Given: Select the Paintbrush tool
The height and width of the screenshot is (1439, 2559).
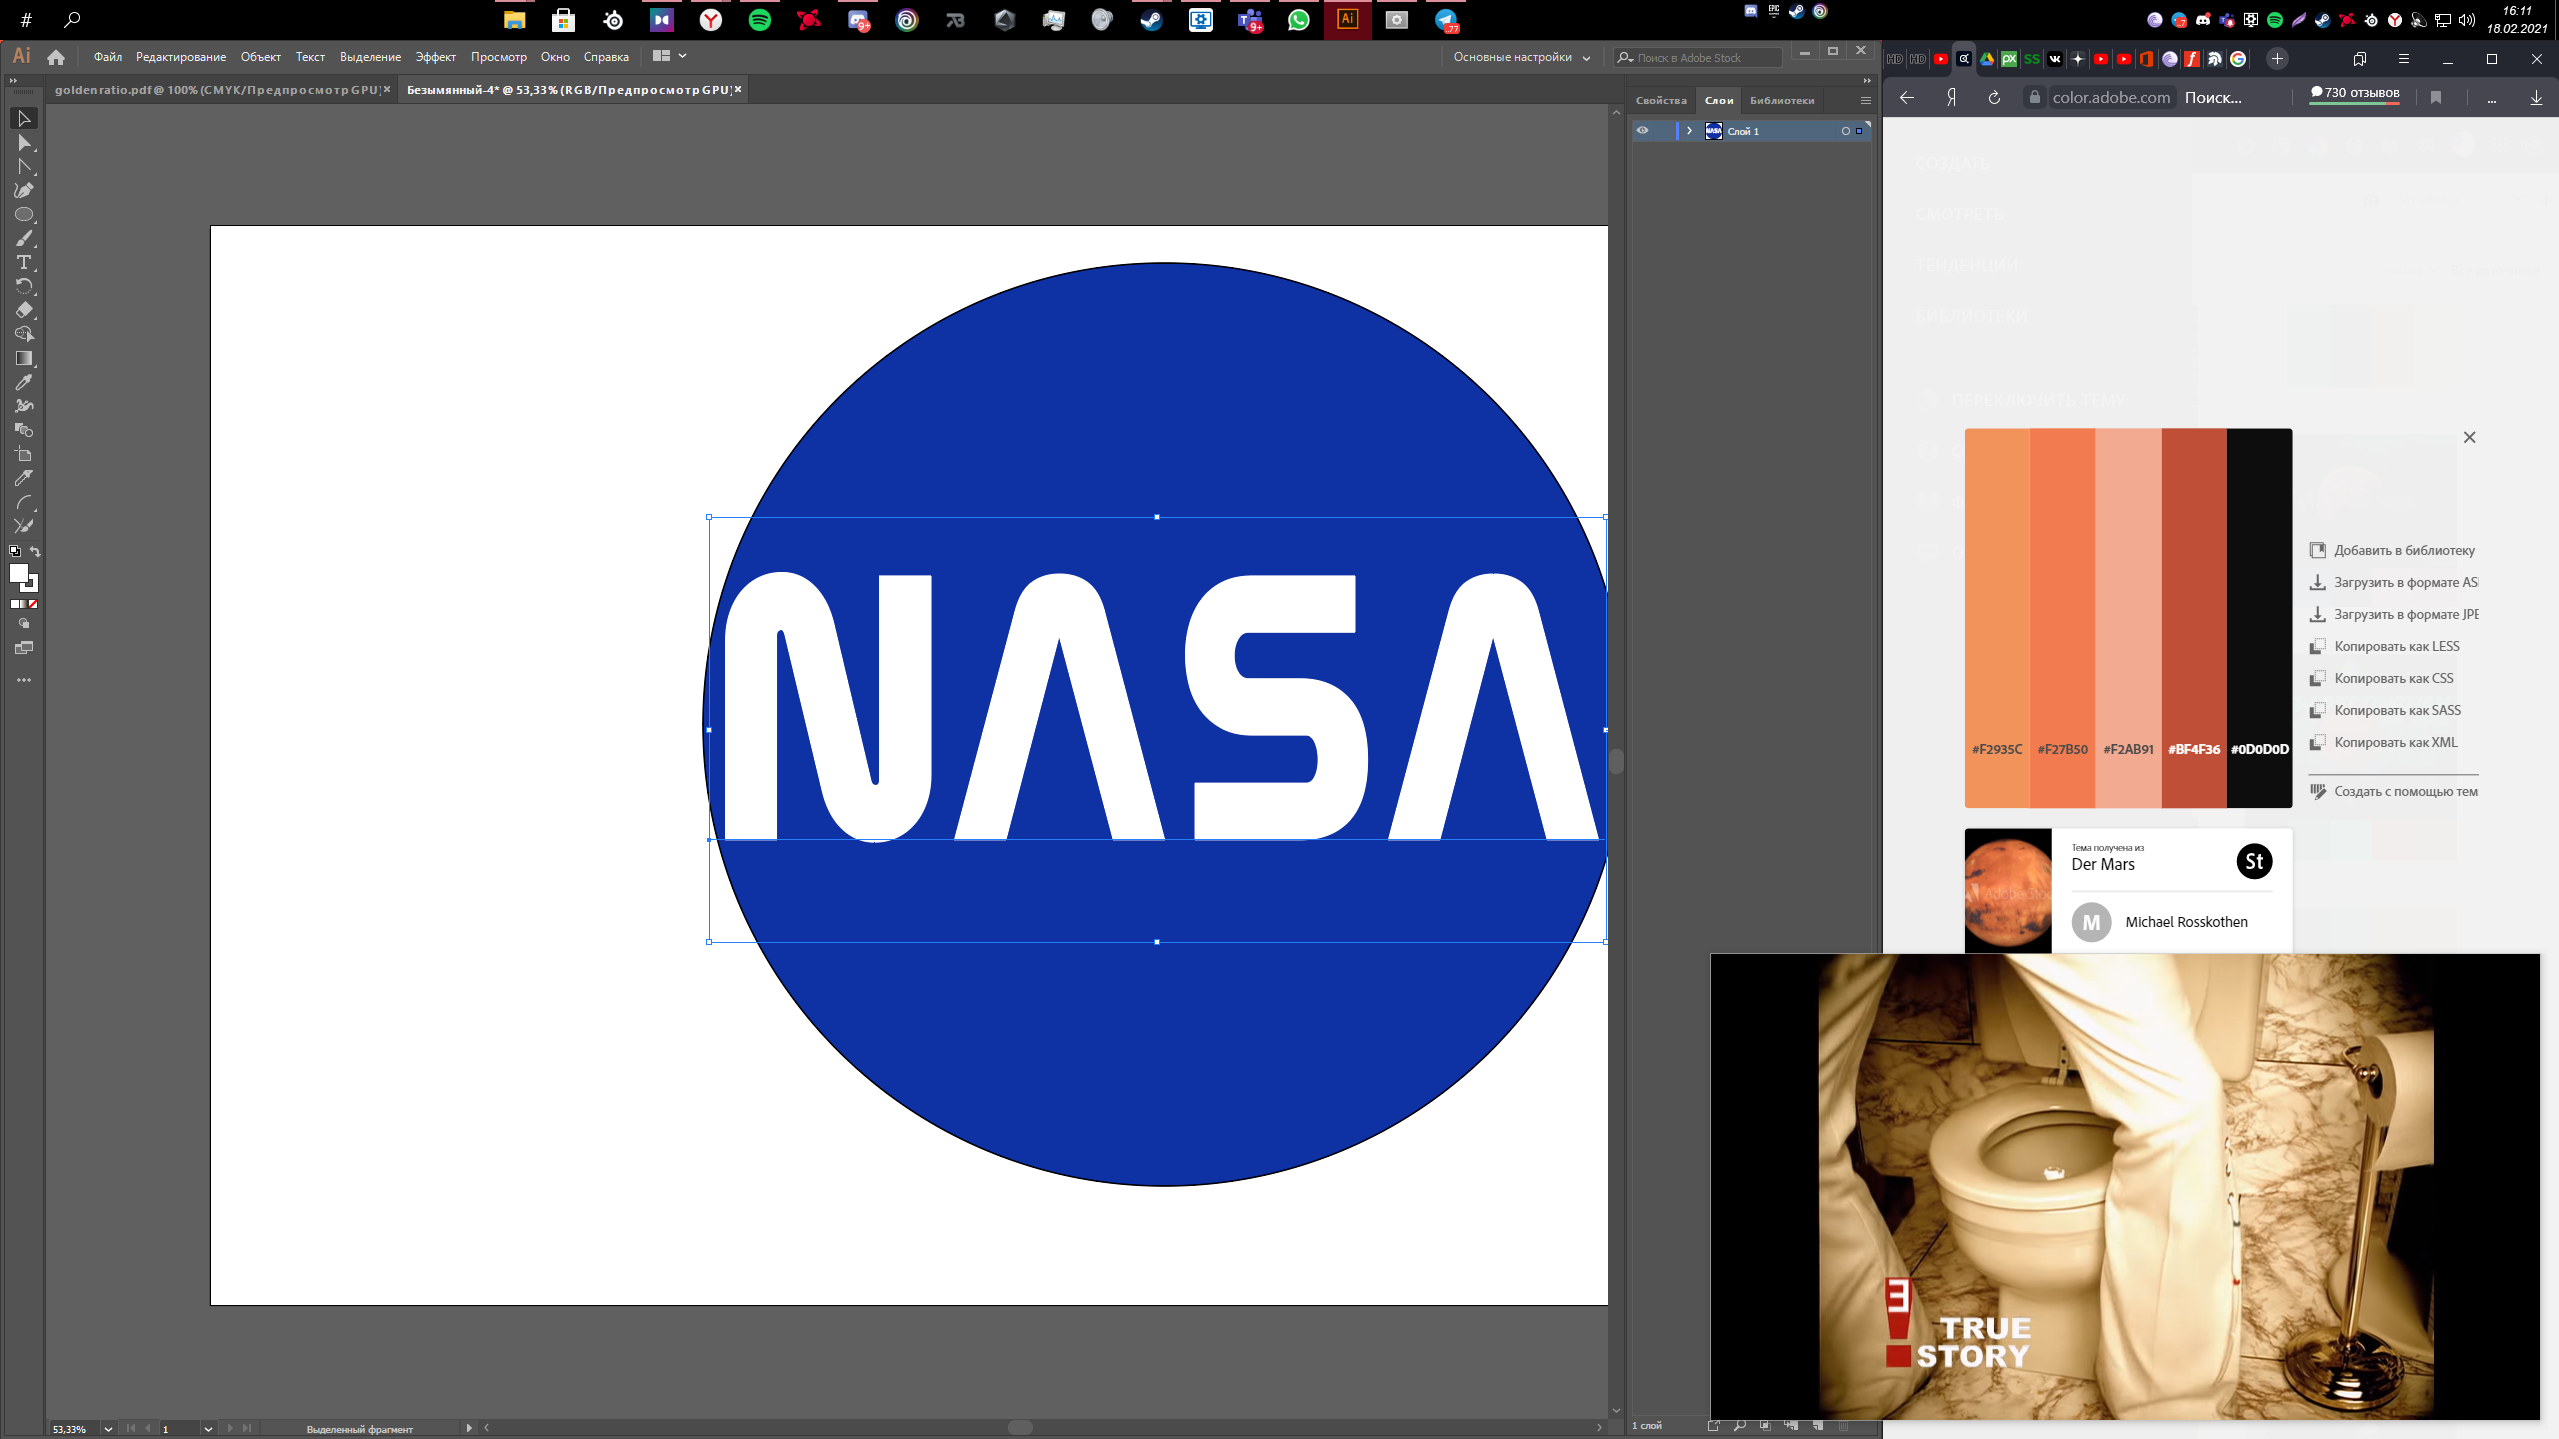Looking at the screenshot, I should 24,239.
